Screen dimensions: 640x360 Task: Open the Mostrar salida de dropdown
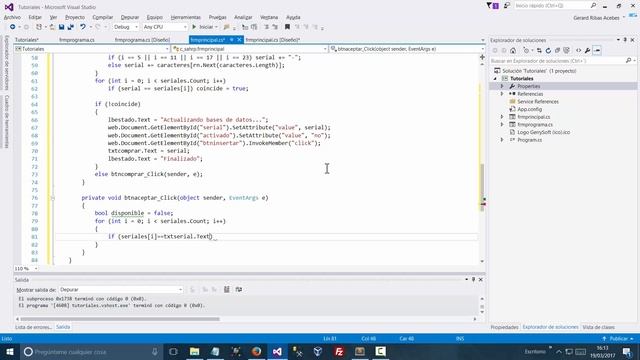tap(121, 289)
